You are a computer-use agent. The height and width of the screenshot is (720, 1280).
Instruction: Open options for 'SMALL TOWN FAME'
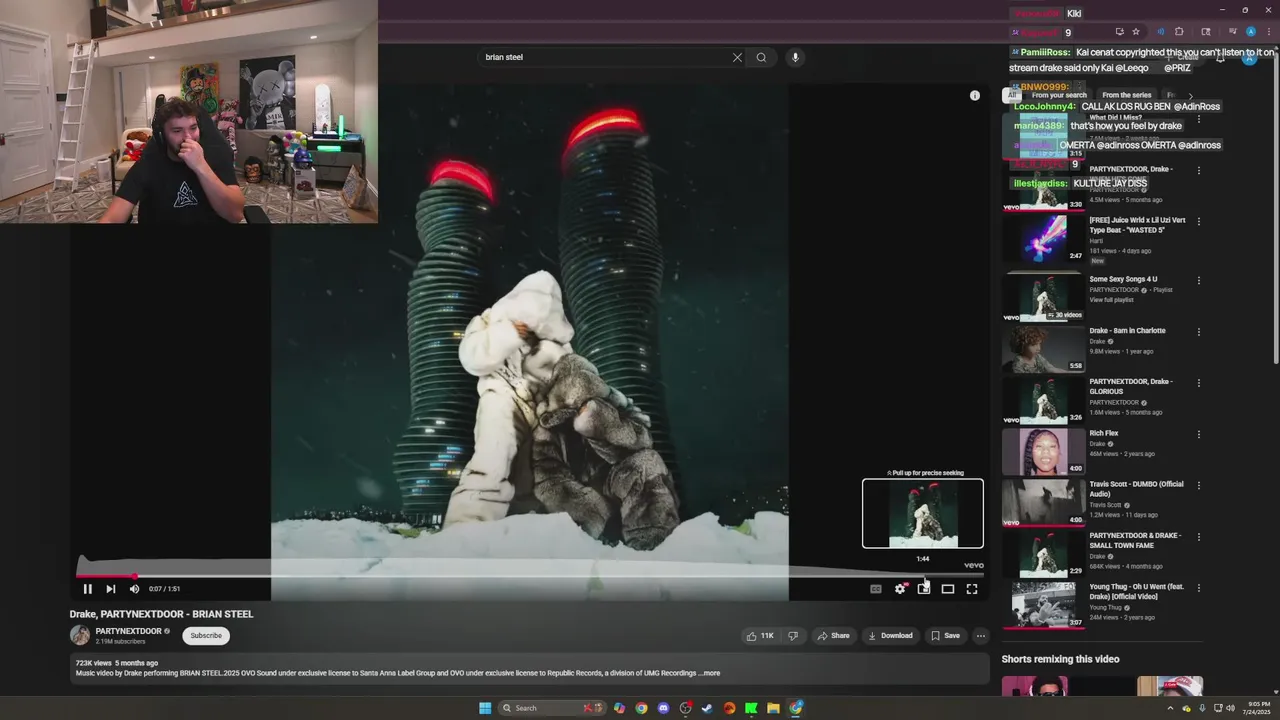(1199, 537)
